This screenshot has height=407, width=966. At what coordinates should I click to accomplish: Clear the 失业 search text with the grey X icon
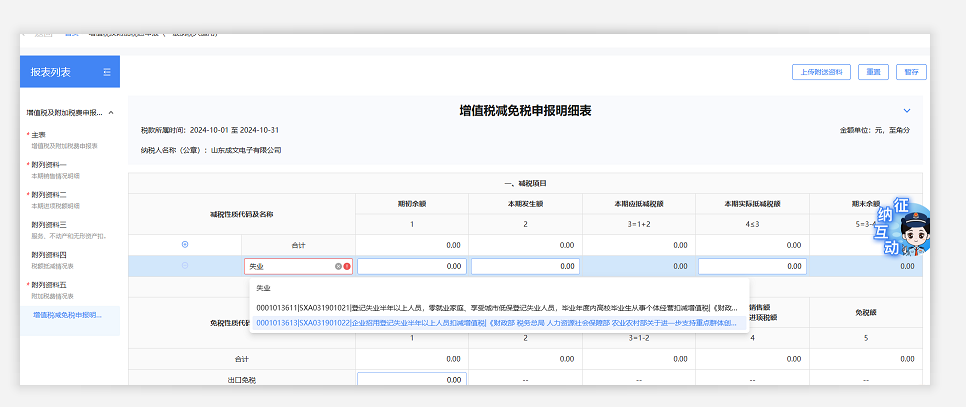click(338, 267)
